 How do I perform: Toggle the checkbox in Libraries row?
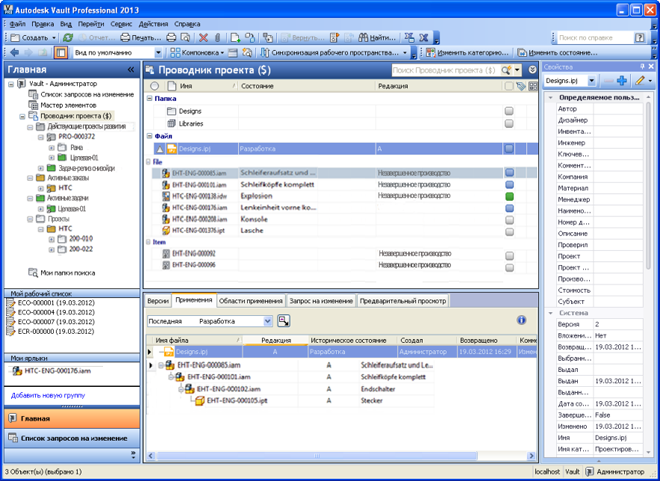509,123
